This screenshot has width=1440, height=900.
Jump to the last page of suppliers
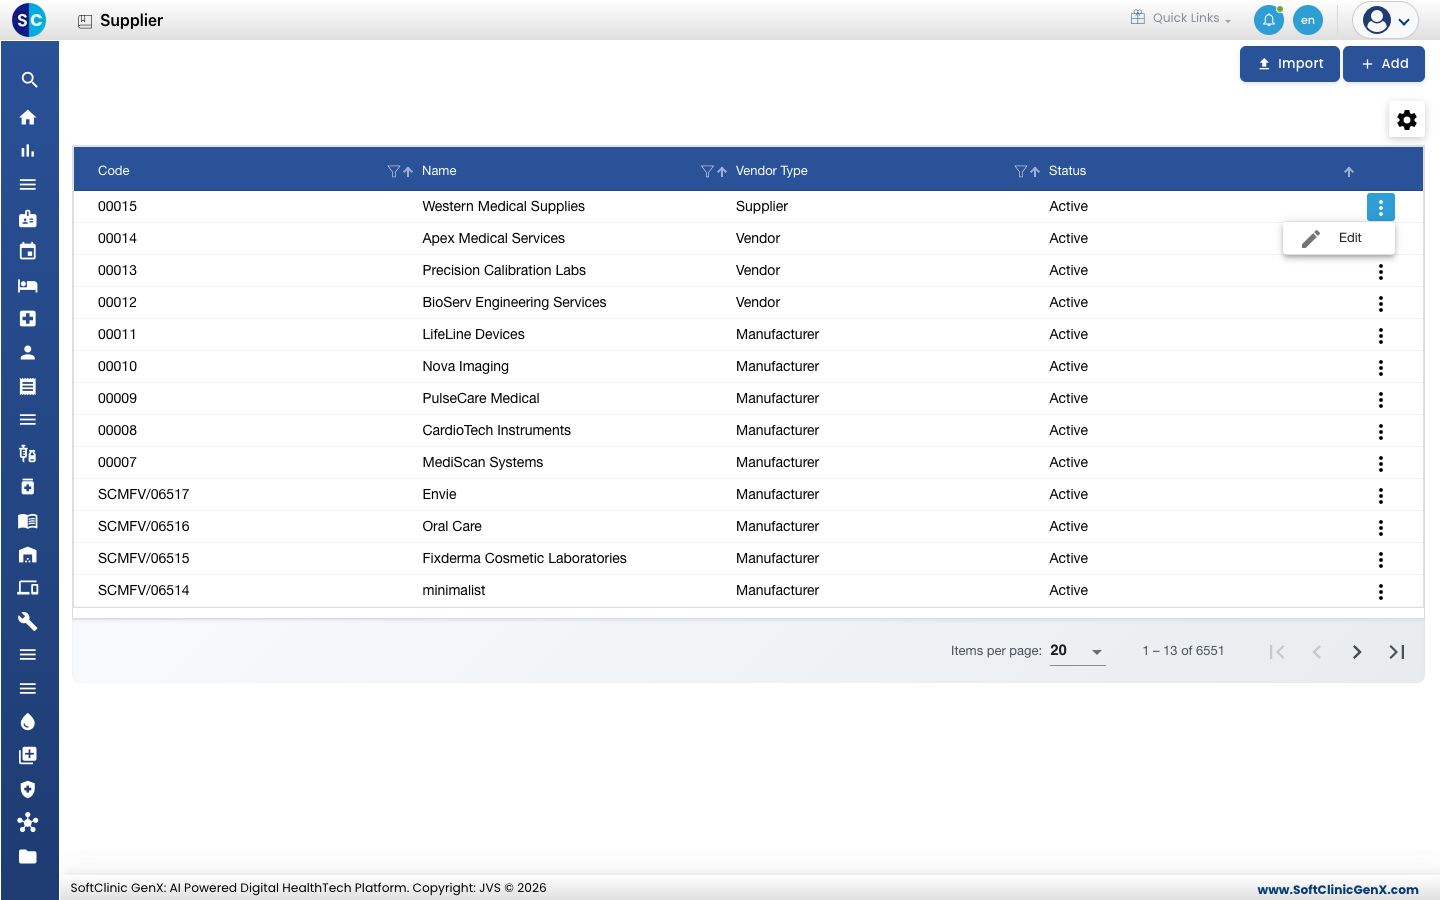coord(1397,652)
